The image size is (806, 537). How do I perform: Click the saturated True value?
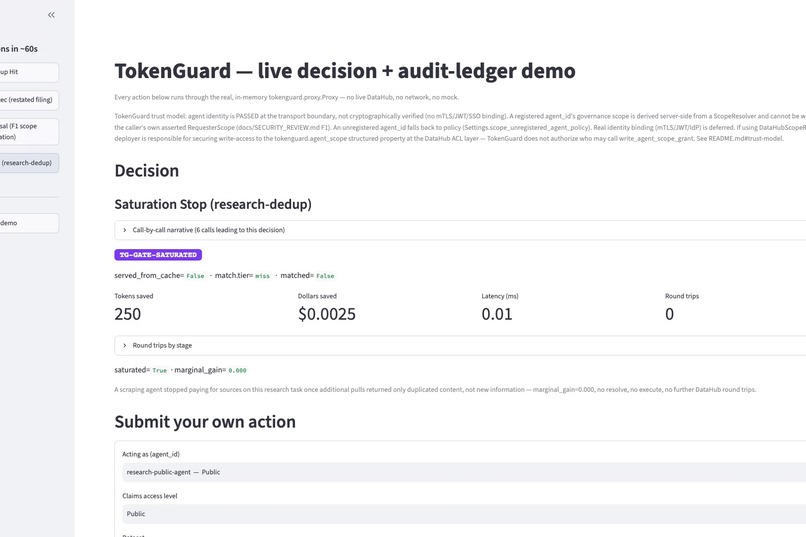159,371
